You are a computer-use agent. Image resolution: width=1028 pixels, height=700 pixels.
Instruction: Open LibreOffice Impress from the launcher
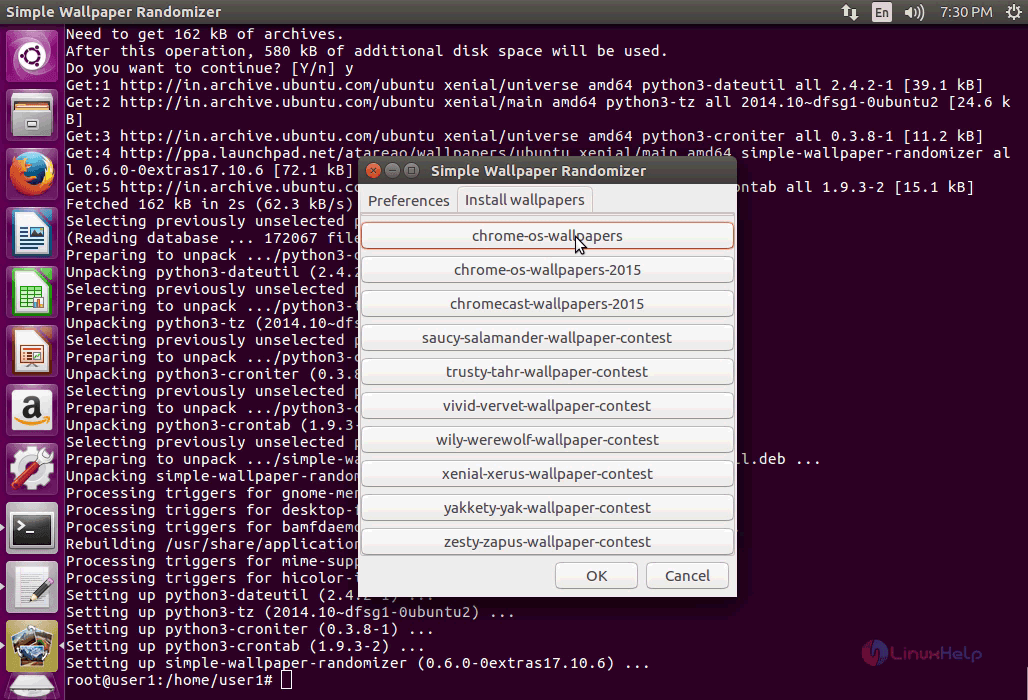coord(31,351)
